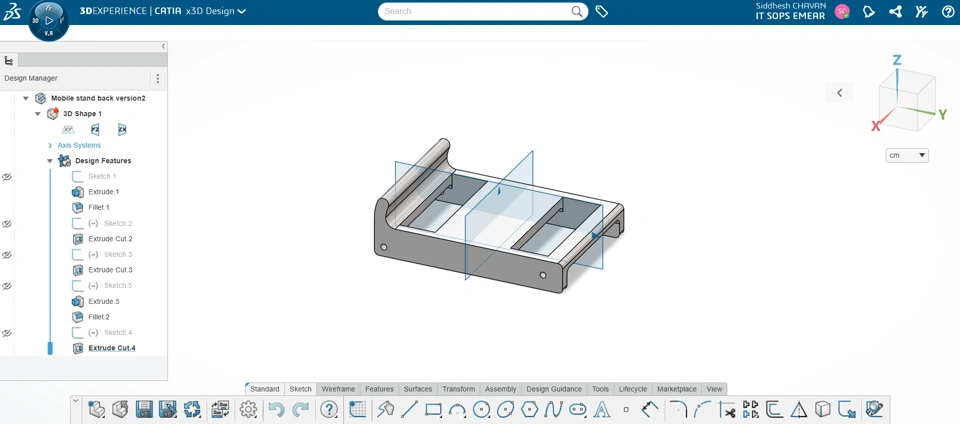The height and width of the screenshot is (424, 960).
Task: Select Extrude Cut.4 in the tree
Action: coord(111,348)
